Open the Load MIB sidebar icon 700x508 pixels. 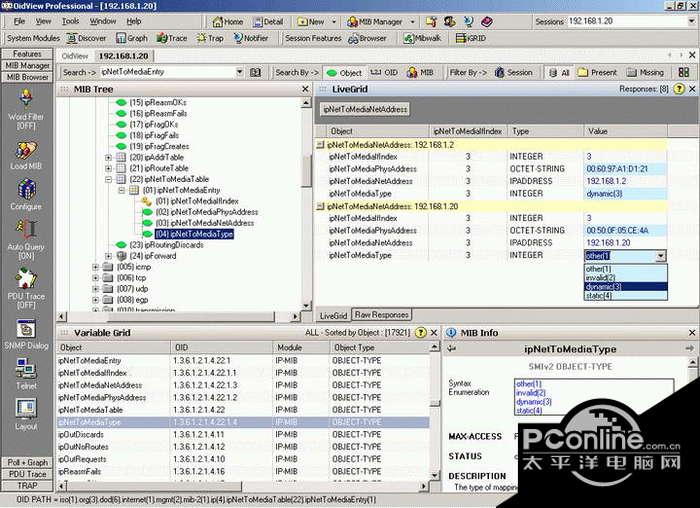pos(26,155)
